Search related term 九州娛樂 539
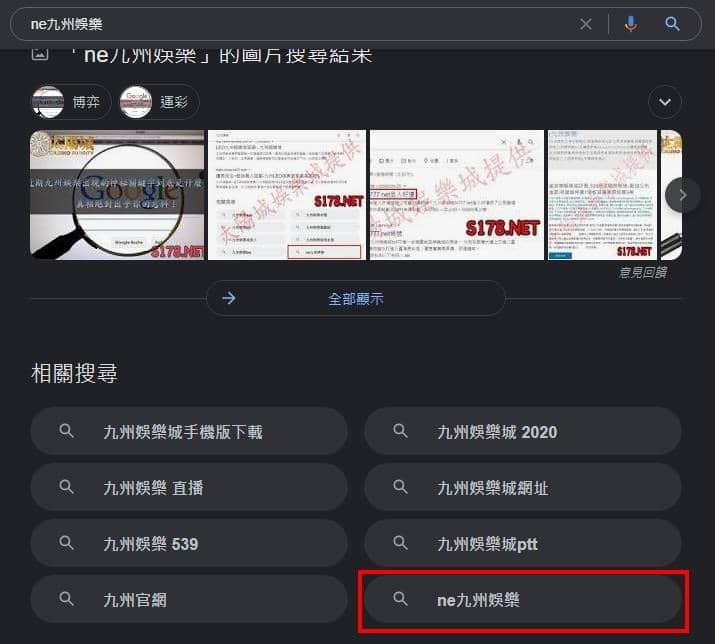Viewport: 715px width, 644px height. 189,544
